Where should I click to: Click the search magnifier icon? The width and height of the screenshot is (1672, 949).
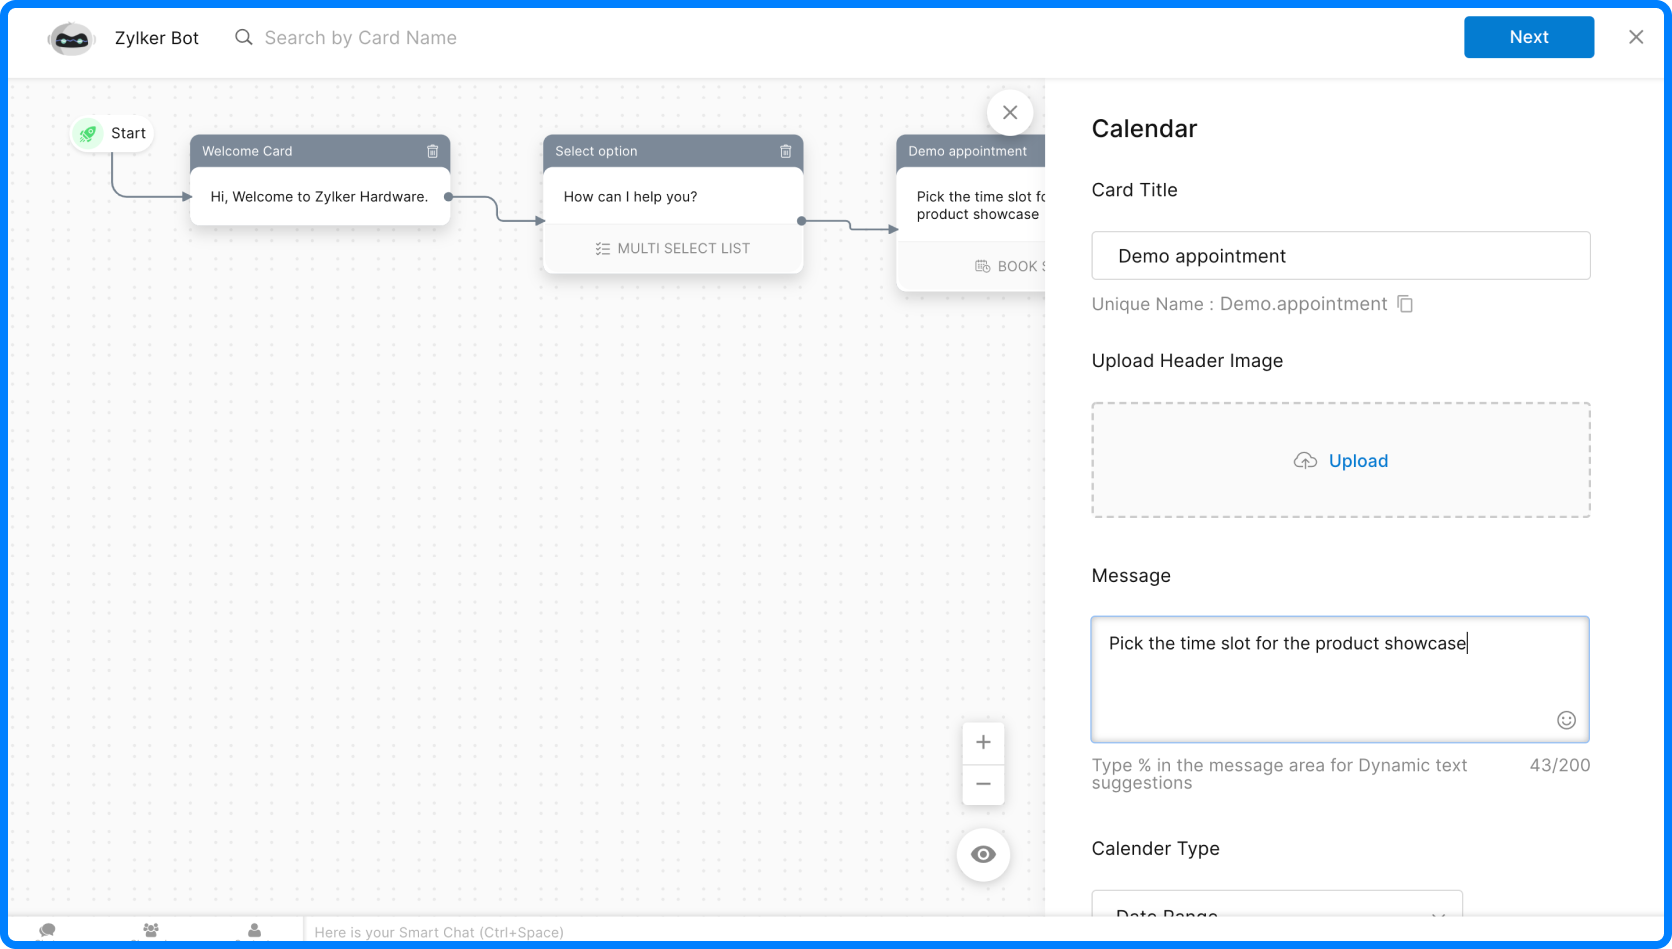pos(243,38)
